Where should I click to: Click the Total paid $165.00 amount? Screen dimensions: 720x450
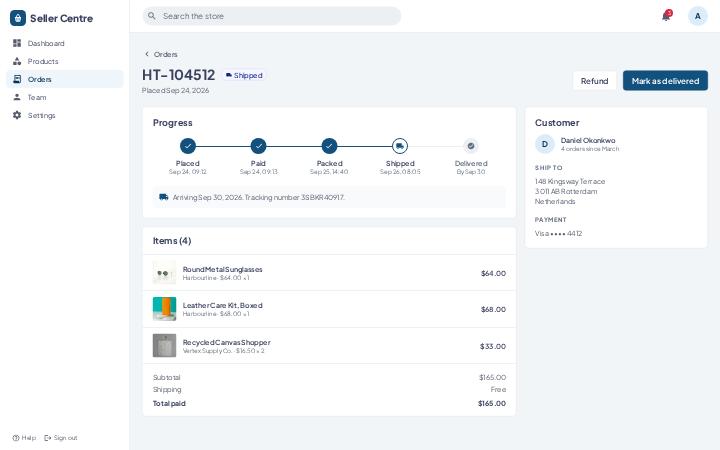click(x=492, y=403)
